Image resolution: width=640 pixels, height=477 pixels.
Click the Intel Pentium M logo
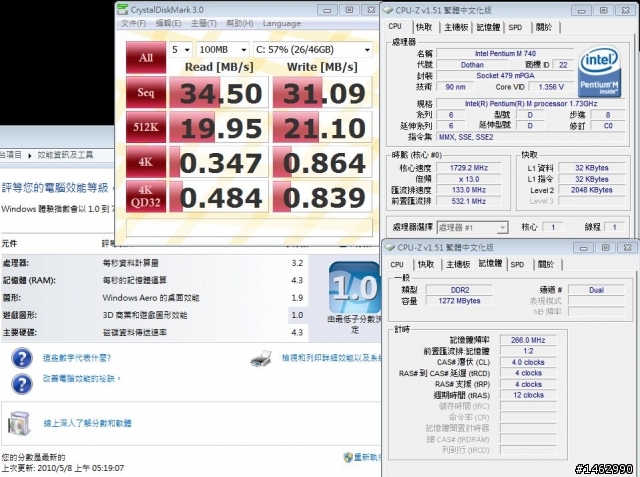click(599, 72)
